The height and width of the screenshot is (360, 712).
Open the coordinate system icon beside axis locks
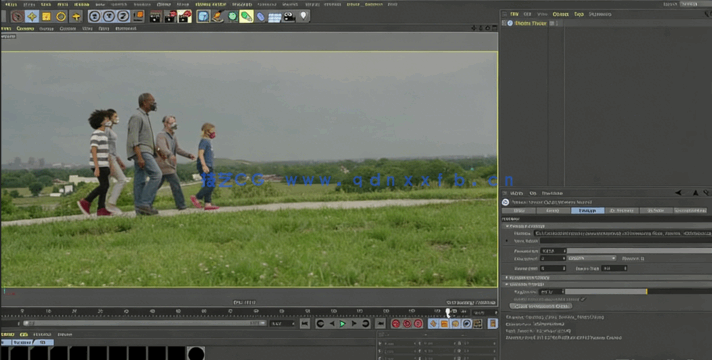click(138, 16)
